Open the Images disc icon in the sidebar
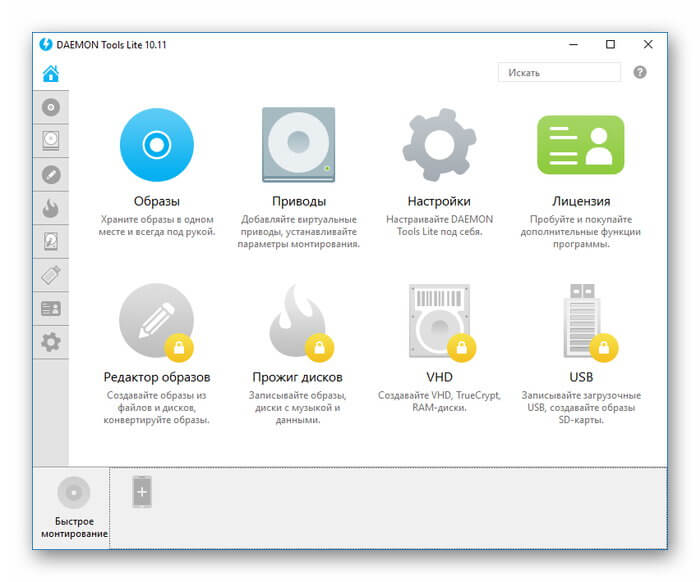Screen dimensions: 700x582 (51, 108)
